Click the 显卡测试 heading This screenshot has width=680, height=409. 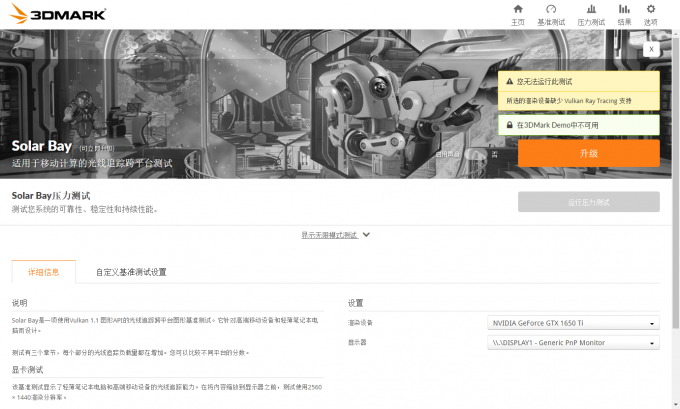[x=27, y=370]
